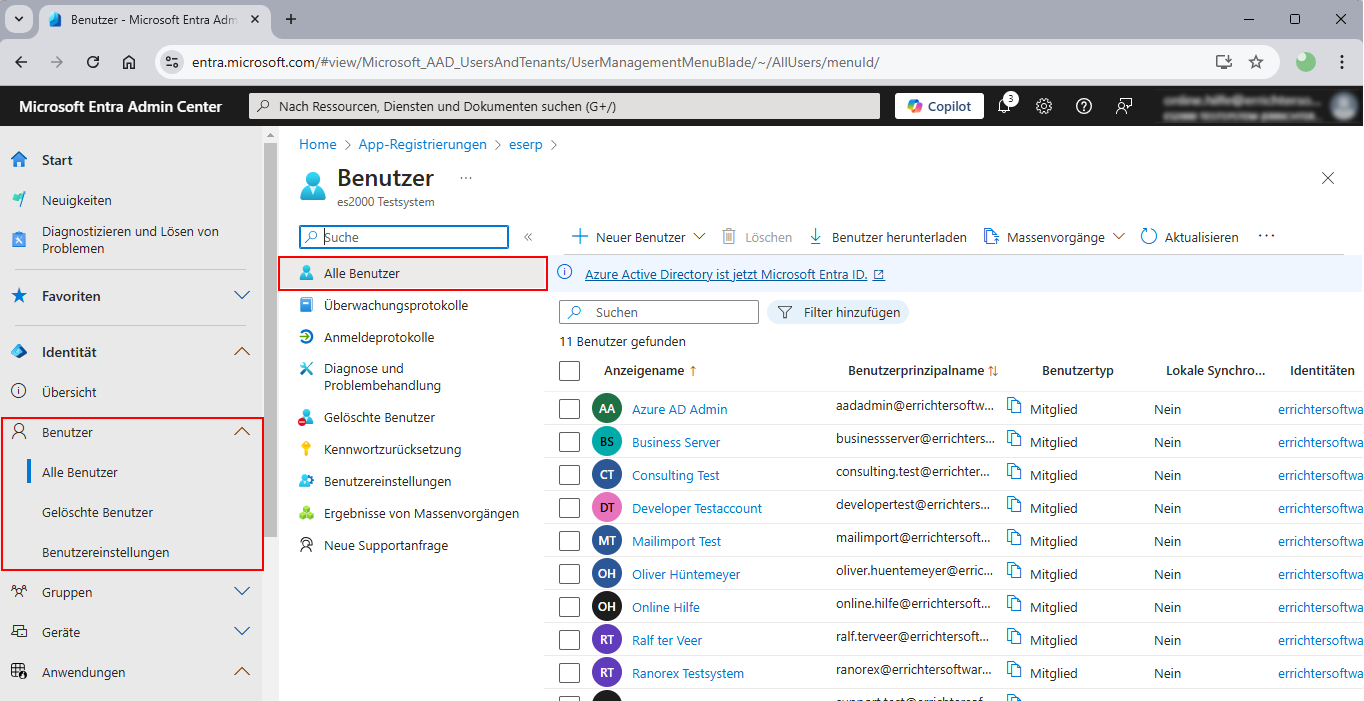Select checkbox for Ralf ter Veer
The width and height of the screenshot is (1364, 701).
pyautogui.click(x=569, y=640)
